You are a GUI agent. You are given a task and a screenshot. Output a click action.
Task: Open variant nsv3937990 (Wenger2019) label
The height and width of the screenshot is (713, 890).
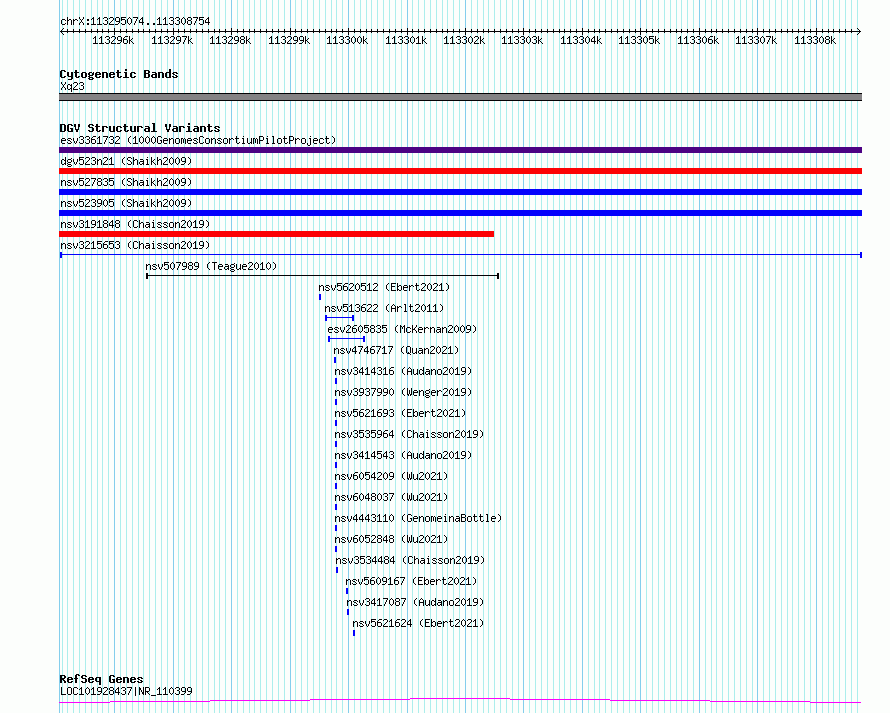tap(403, 392)
